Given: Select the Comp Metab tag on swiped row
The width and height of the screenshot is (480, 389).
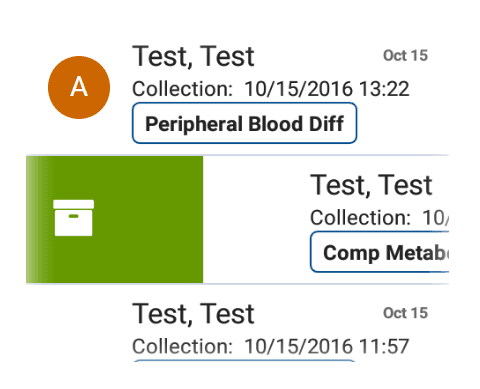Looking at the screenshot, I should tap(380, 252).
